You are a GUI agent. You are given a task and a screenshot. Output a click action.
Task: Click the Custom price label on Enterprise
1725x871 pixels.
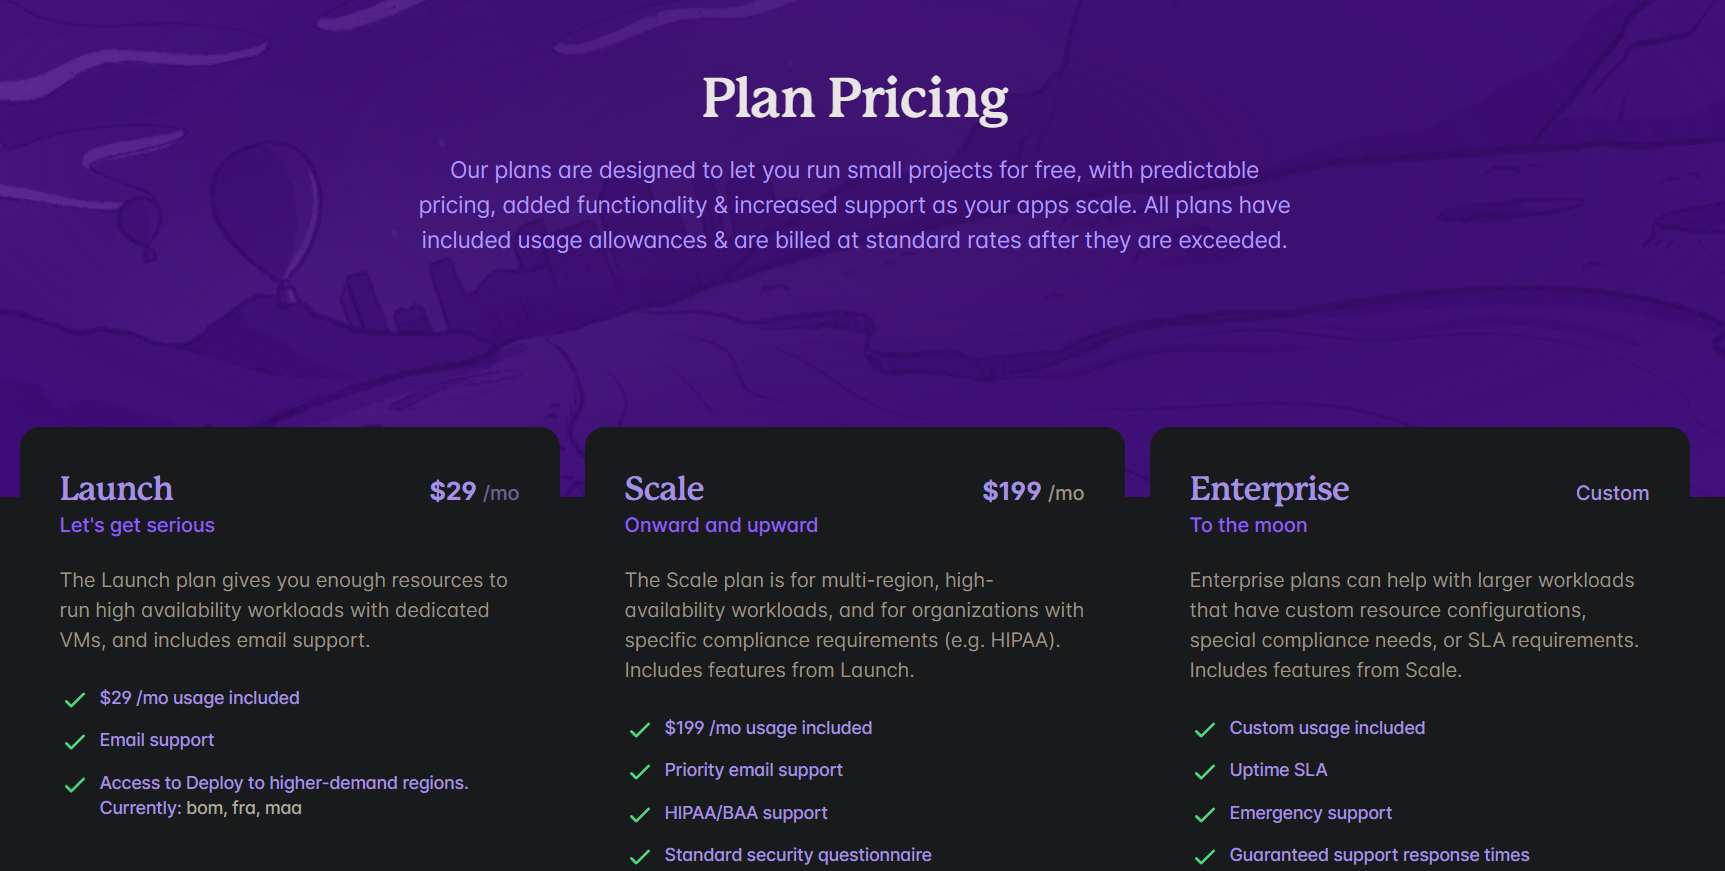point(1612,493)
